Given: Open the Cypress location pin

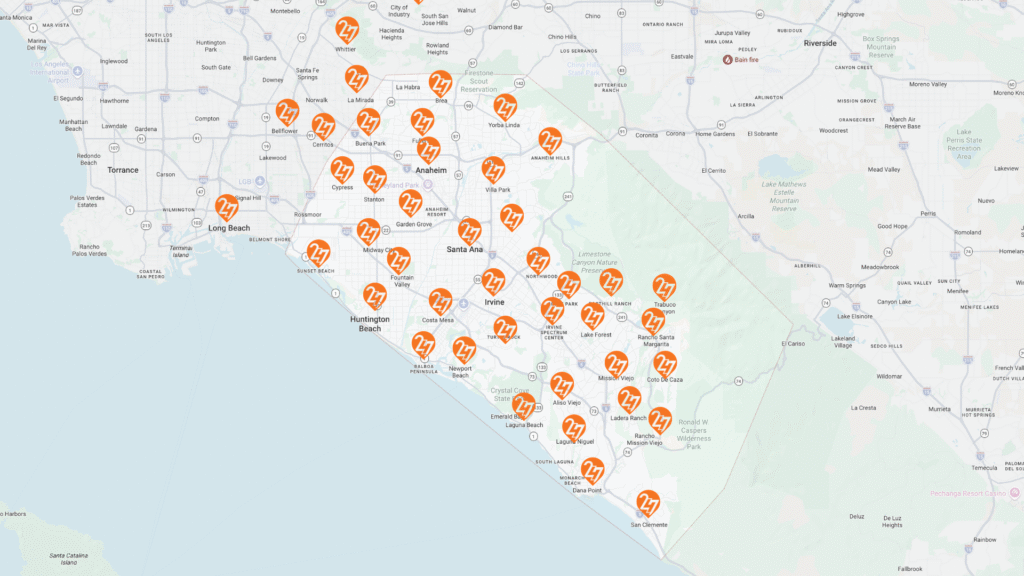Looking at the screenshot, I should [342, 170].
